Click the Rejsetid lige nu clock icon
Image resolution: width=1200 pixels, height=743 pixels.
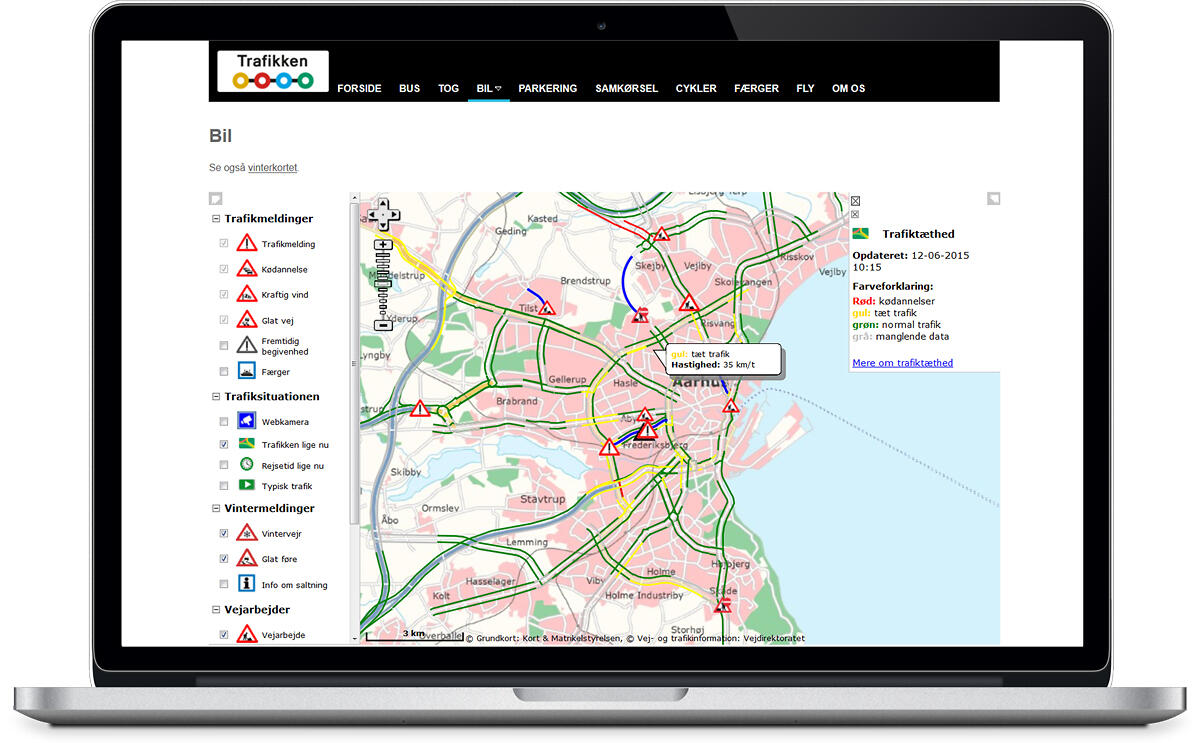(247, 465)
